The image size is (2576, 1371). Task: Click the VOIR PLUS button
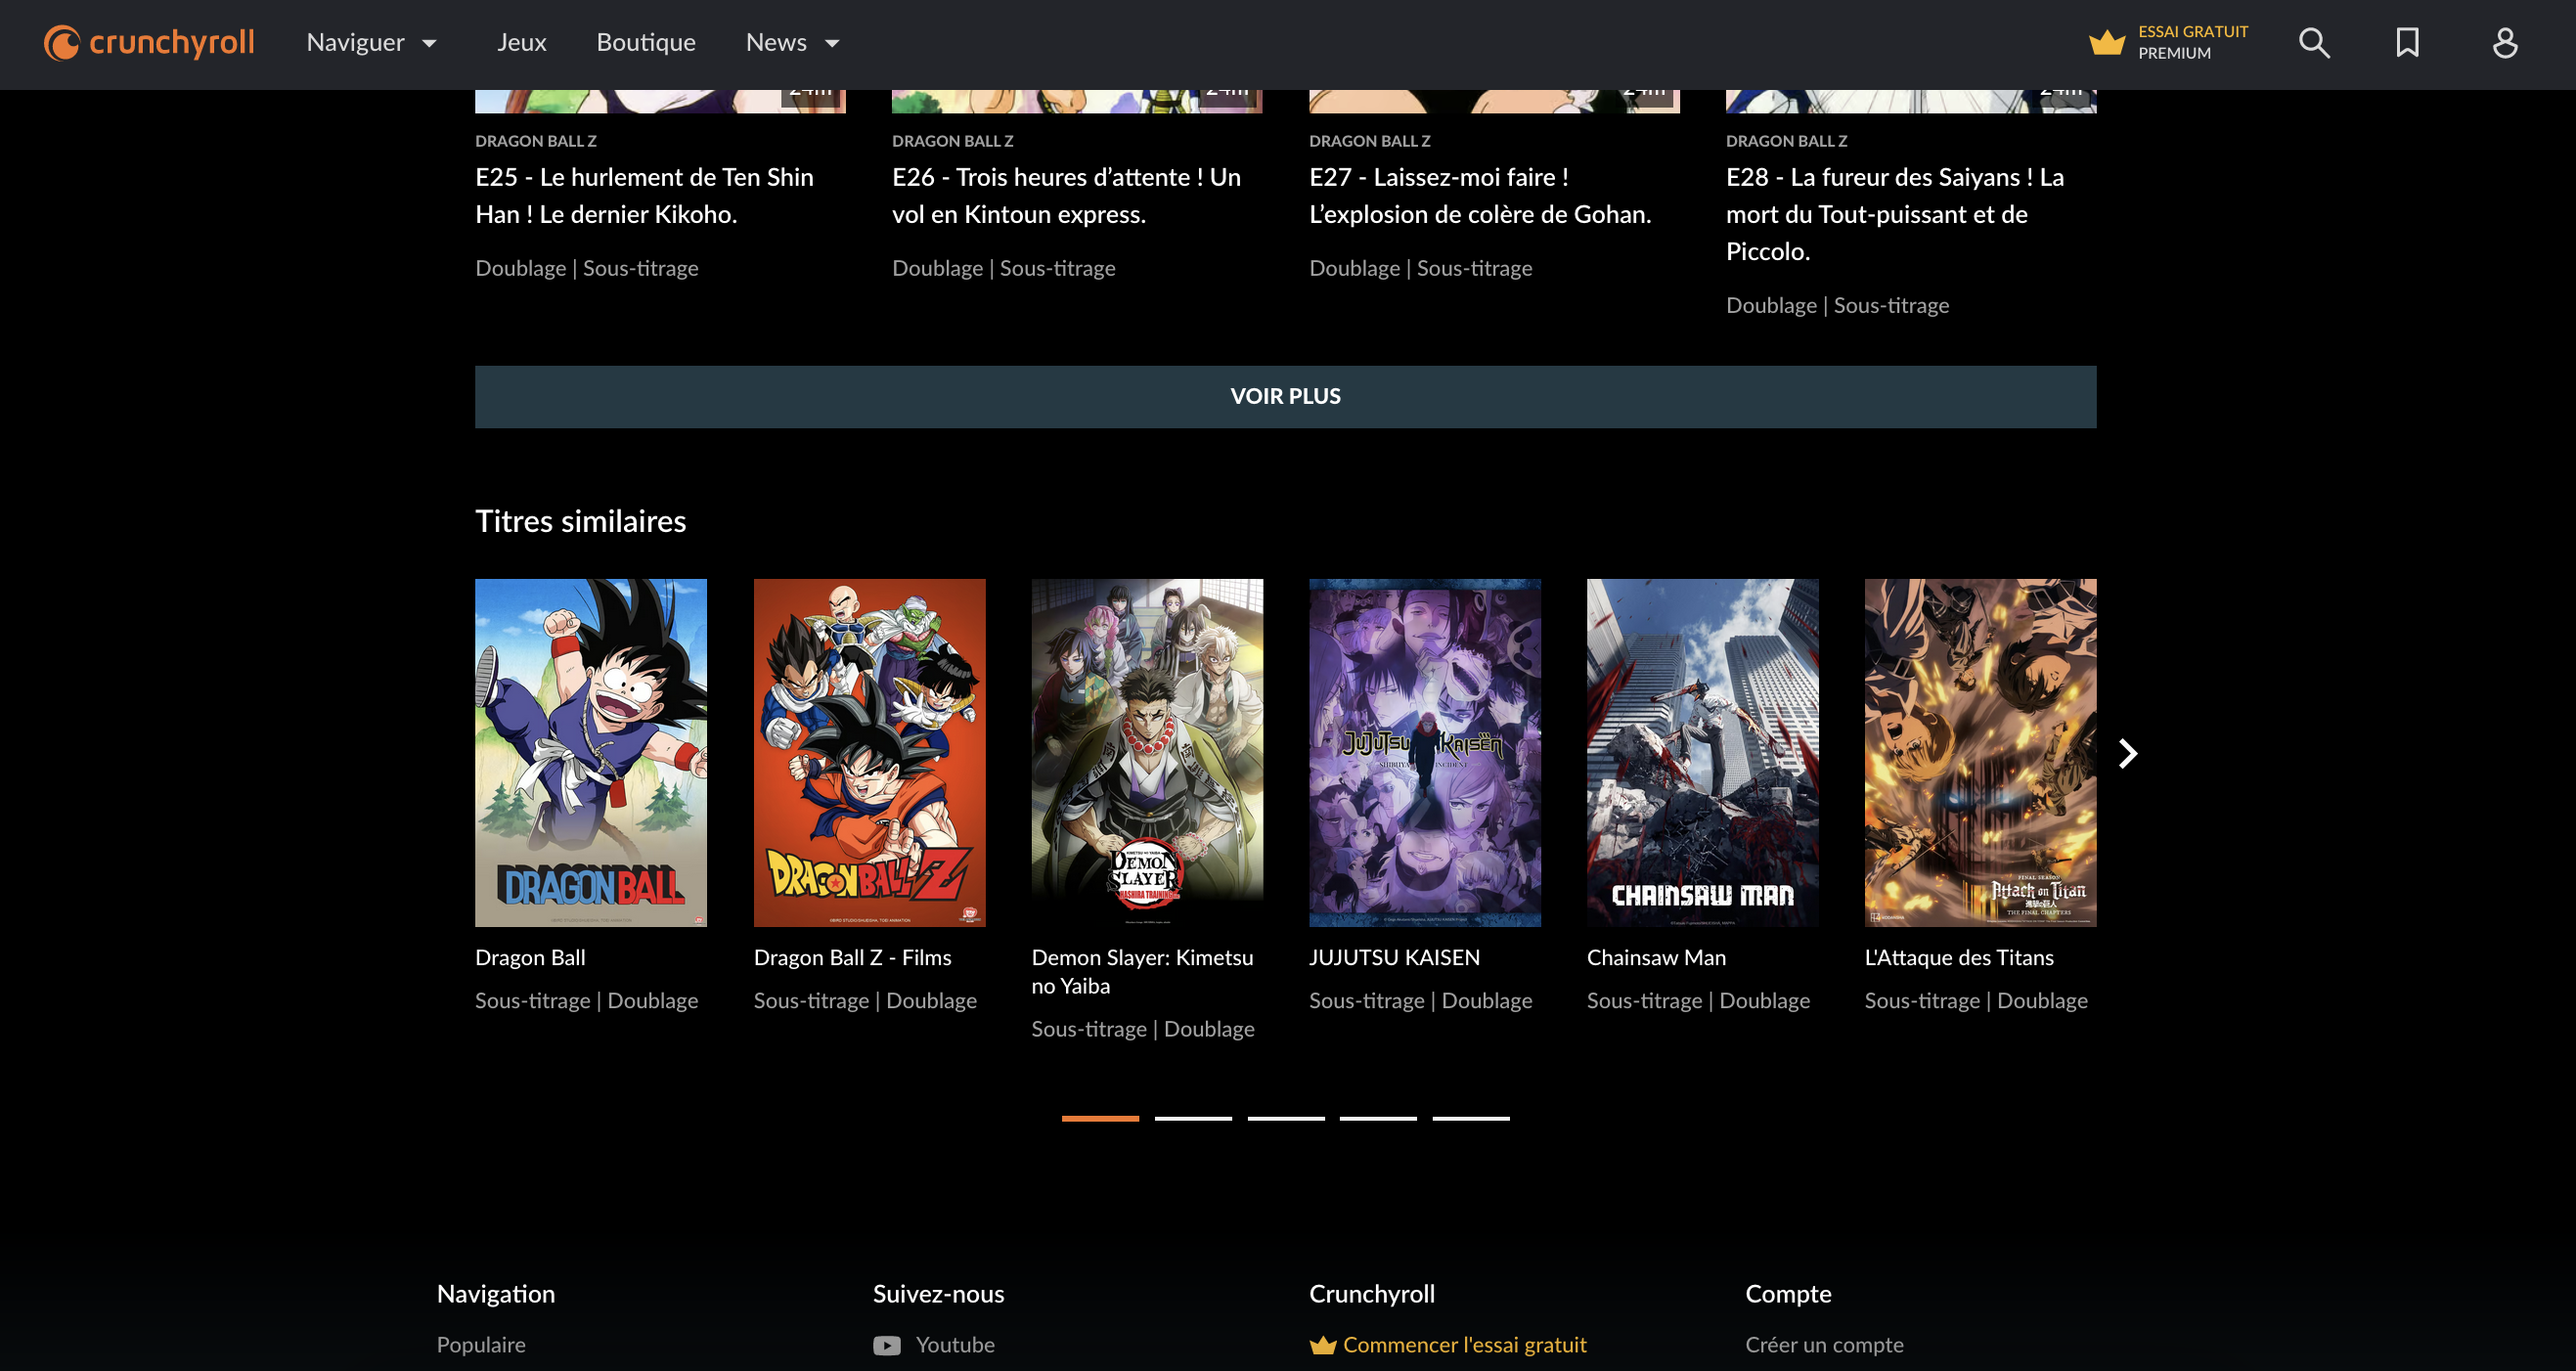coord(1286,396)
